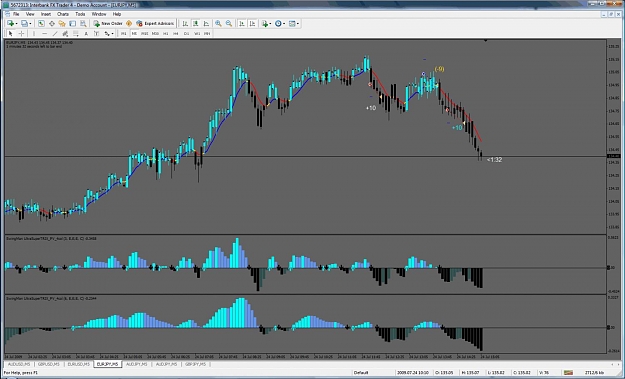Set timeframe to MN
The height and width of the screenshot is (379, 625).
tap(207, 34)
